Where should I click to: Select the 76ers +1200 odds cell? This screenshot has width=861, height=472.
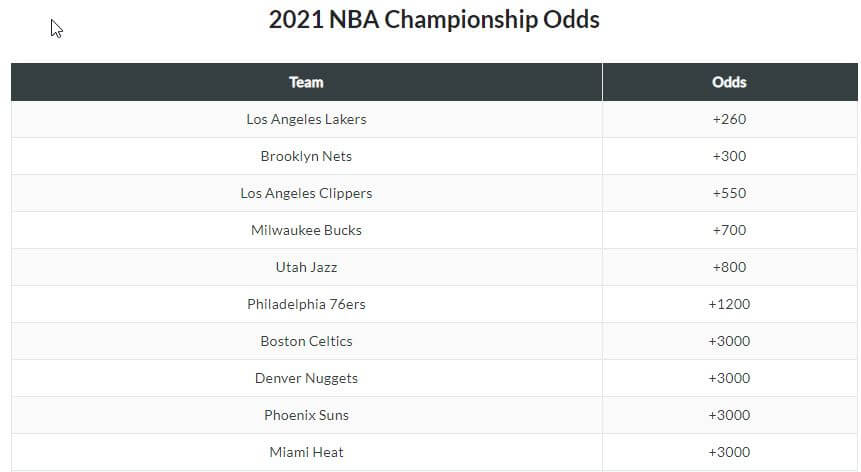point(729,304)
